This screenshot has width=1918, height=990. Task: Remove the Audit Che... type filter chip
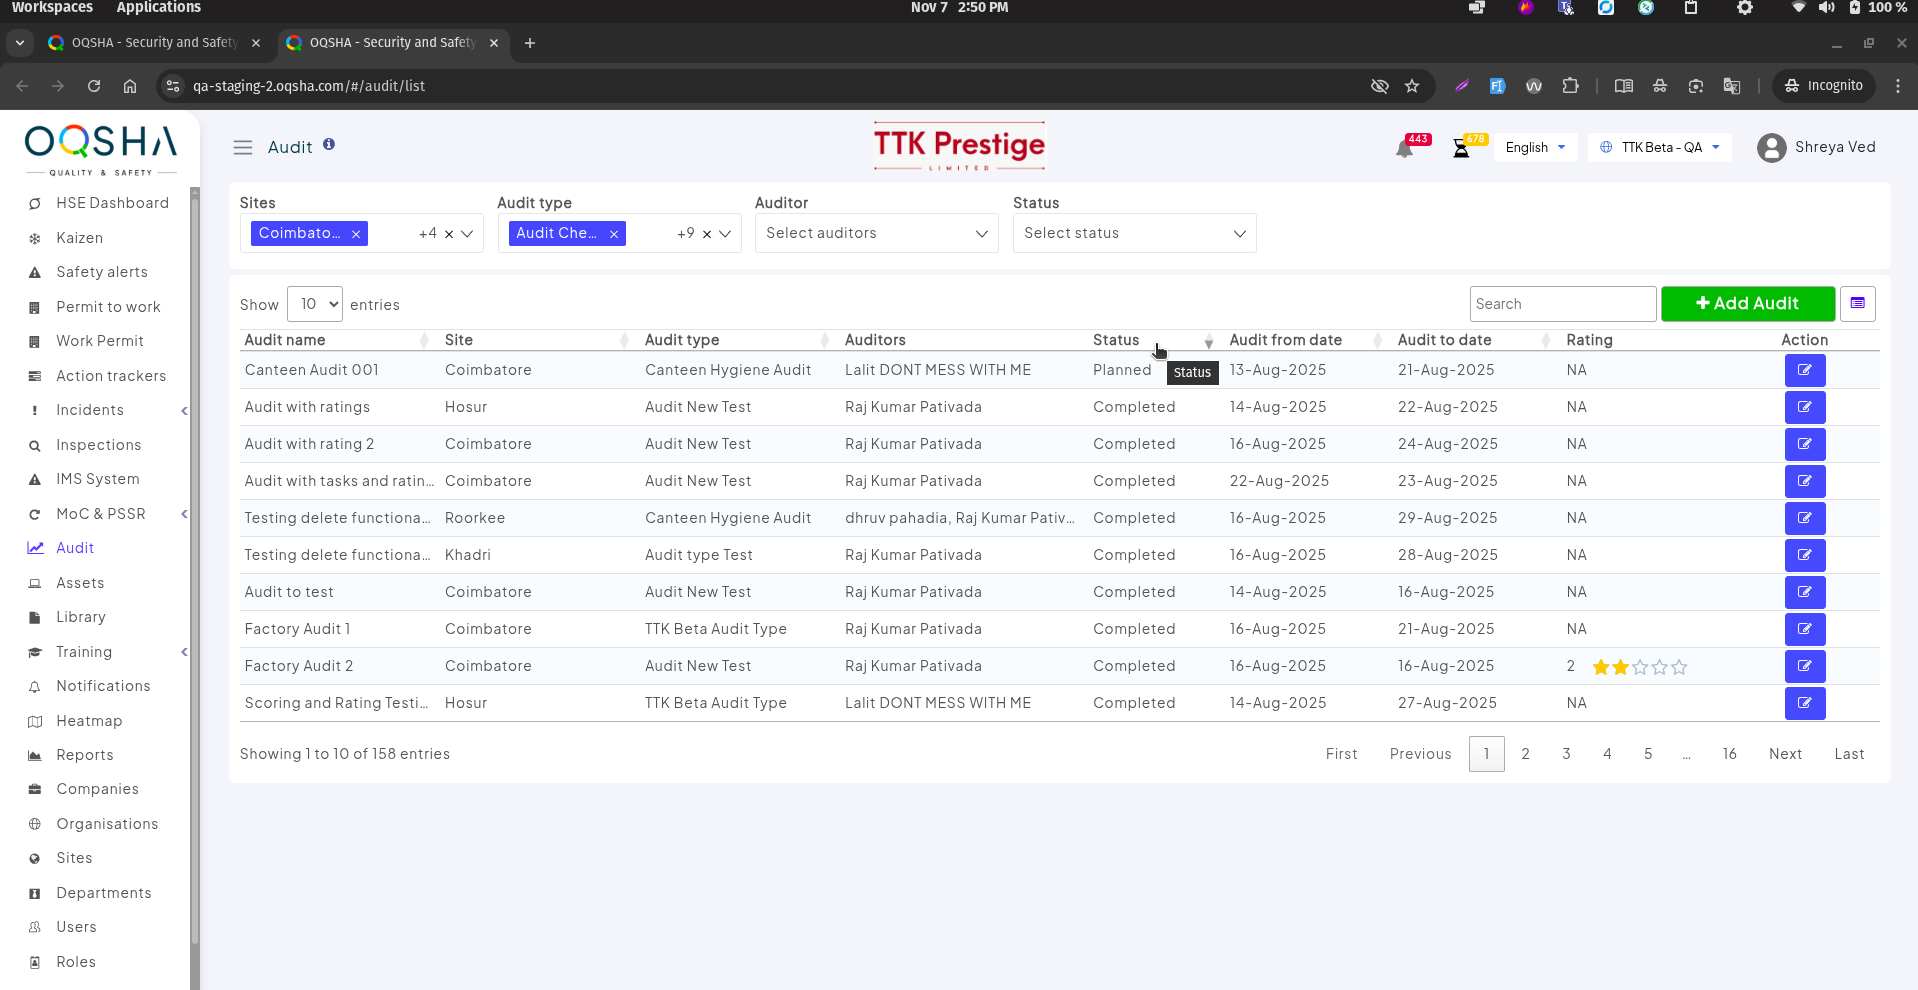[x=614, y=234]
